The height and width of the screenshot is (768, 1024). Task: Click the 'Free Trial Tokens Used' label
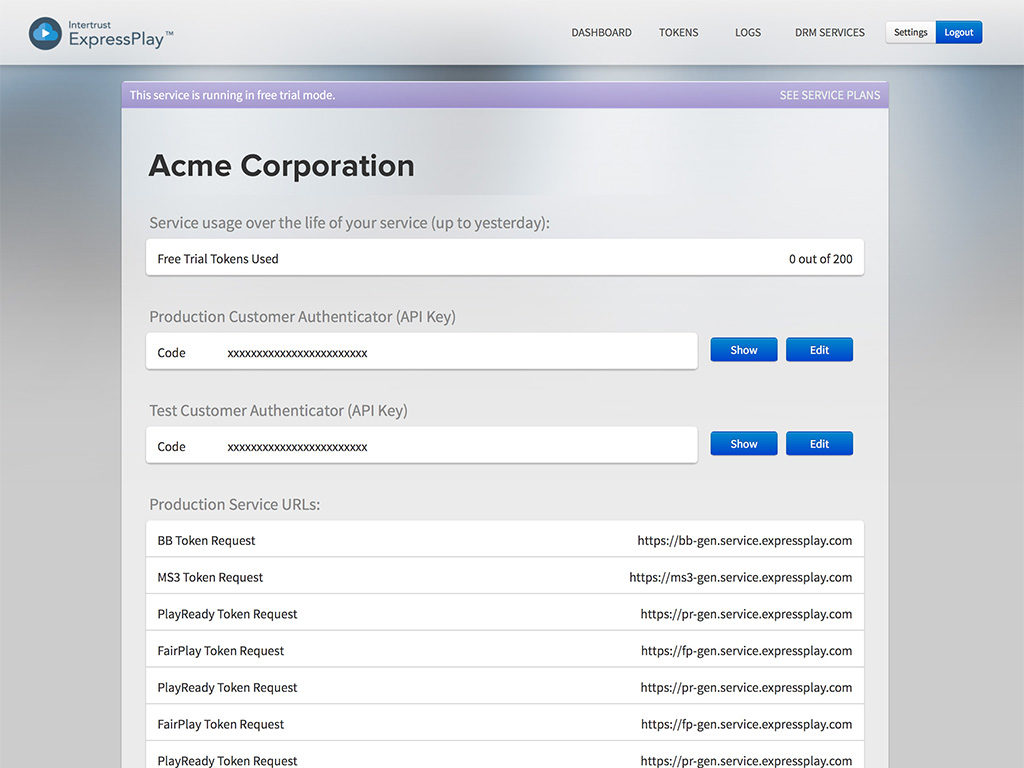point(217,259)
